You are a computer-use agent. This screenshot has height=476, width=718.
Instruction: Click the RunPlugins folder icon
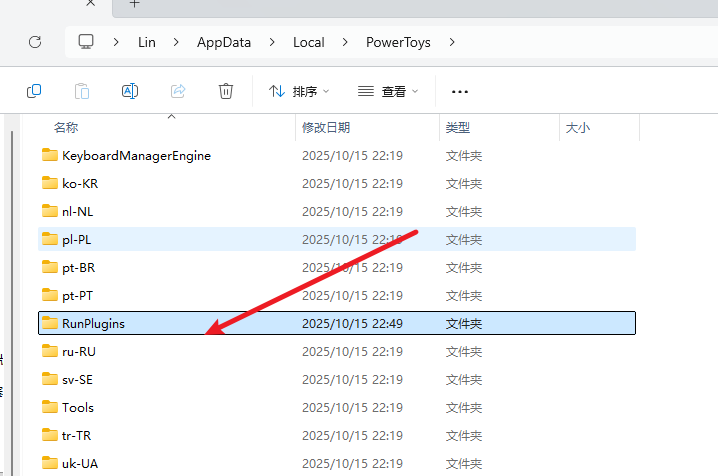tap(50, 323)
